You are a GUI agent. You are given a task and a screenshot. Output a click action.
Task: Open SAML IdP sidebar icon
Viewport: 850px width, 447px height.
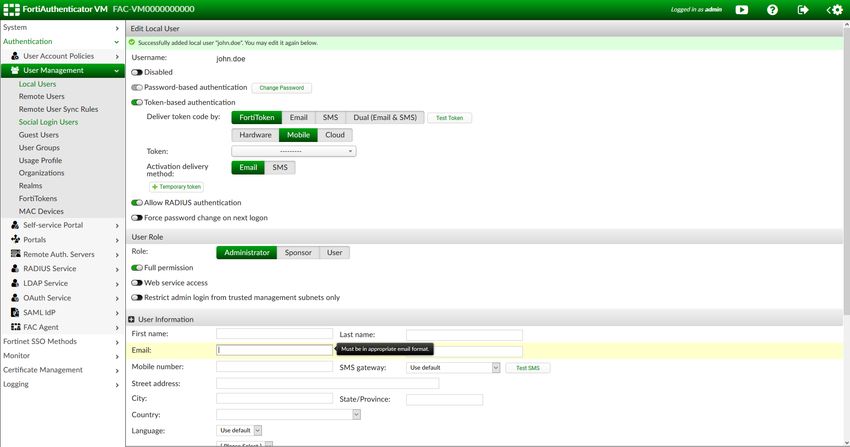tap(15, 312)
